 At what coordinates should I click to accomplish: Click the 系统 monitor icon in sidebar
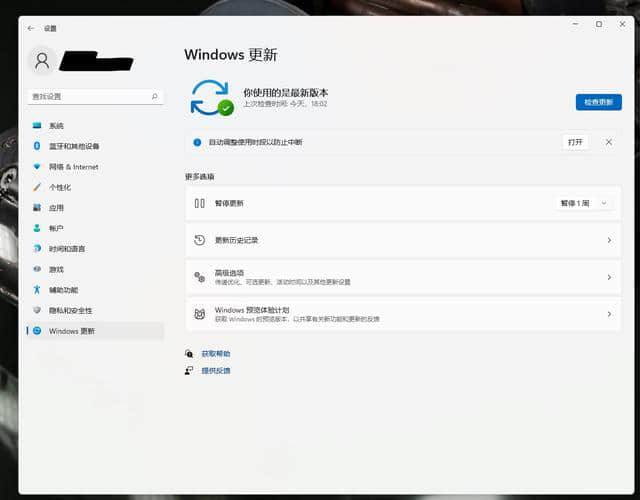click(37, 125)
